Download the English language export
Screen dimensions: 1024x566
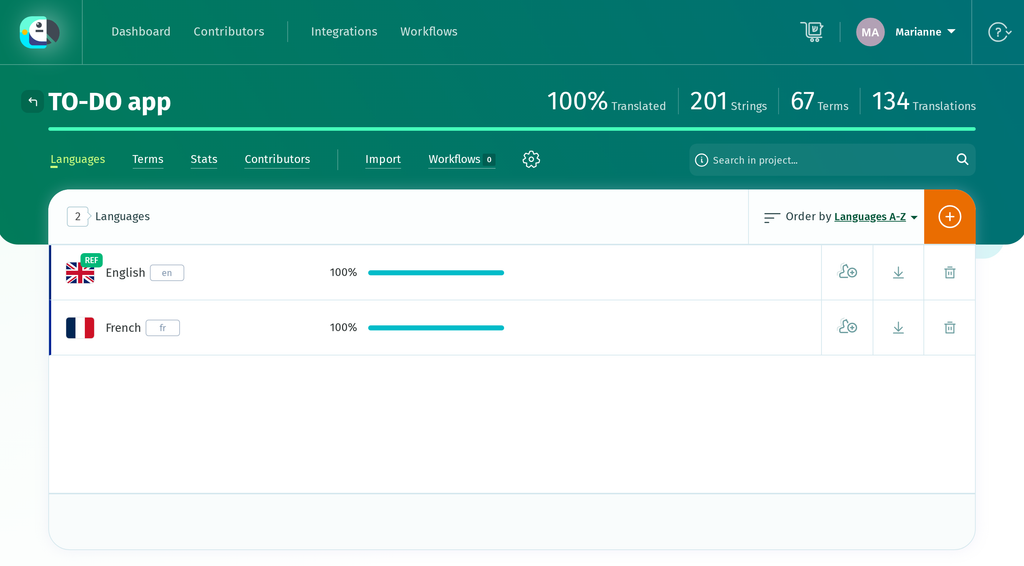(898, 272)
